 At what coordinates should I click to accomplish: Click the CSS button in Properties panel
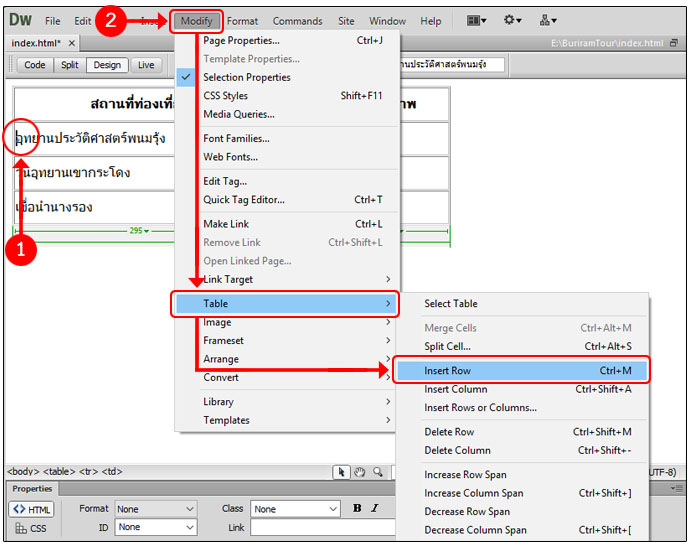tap(31, 528)
